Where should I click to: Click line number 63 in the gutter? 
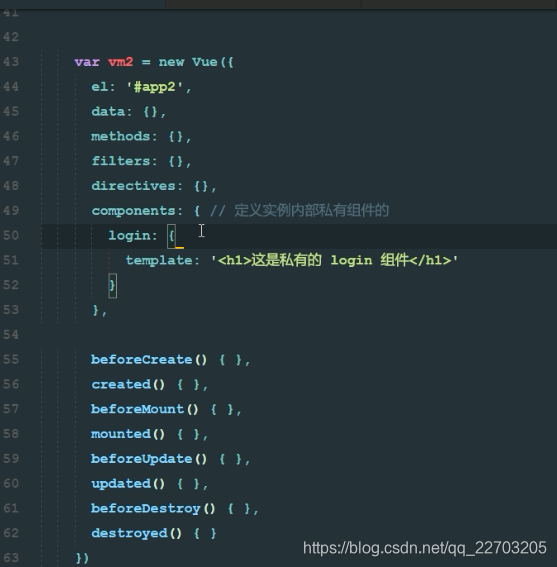point(11,558)
